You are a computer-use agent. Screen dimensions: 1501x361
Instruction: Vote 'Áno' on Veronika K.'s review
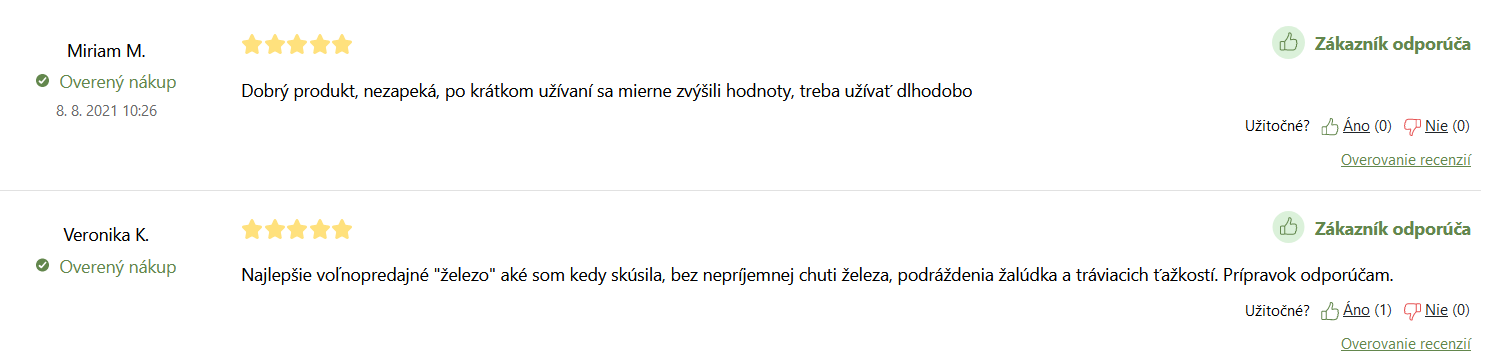point(1356,310)
